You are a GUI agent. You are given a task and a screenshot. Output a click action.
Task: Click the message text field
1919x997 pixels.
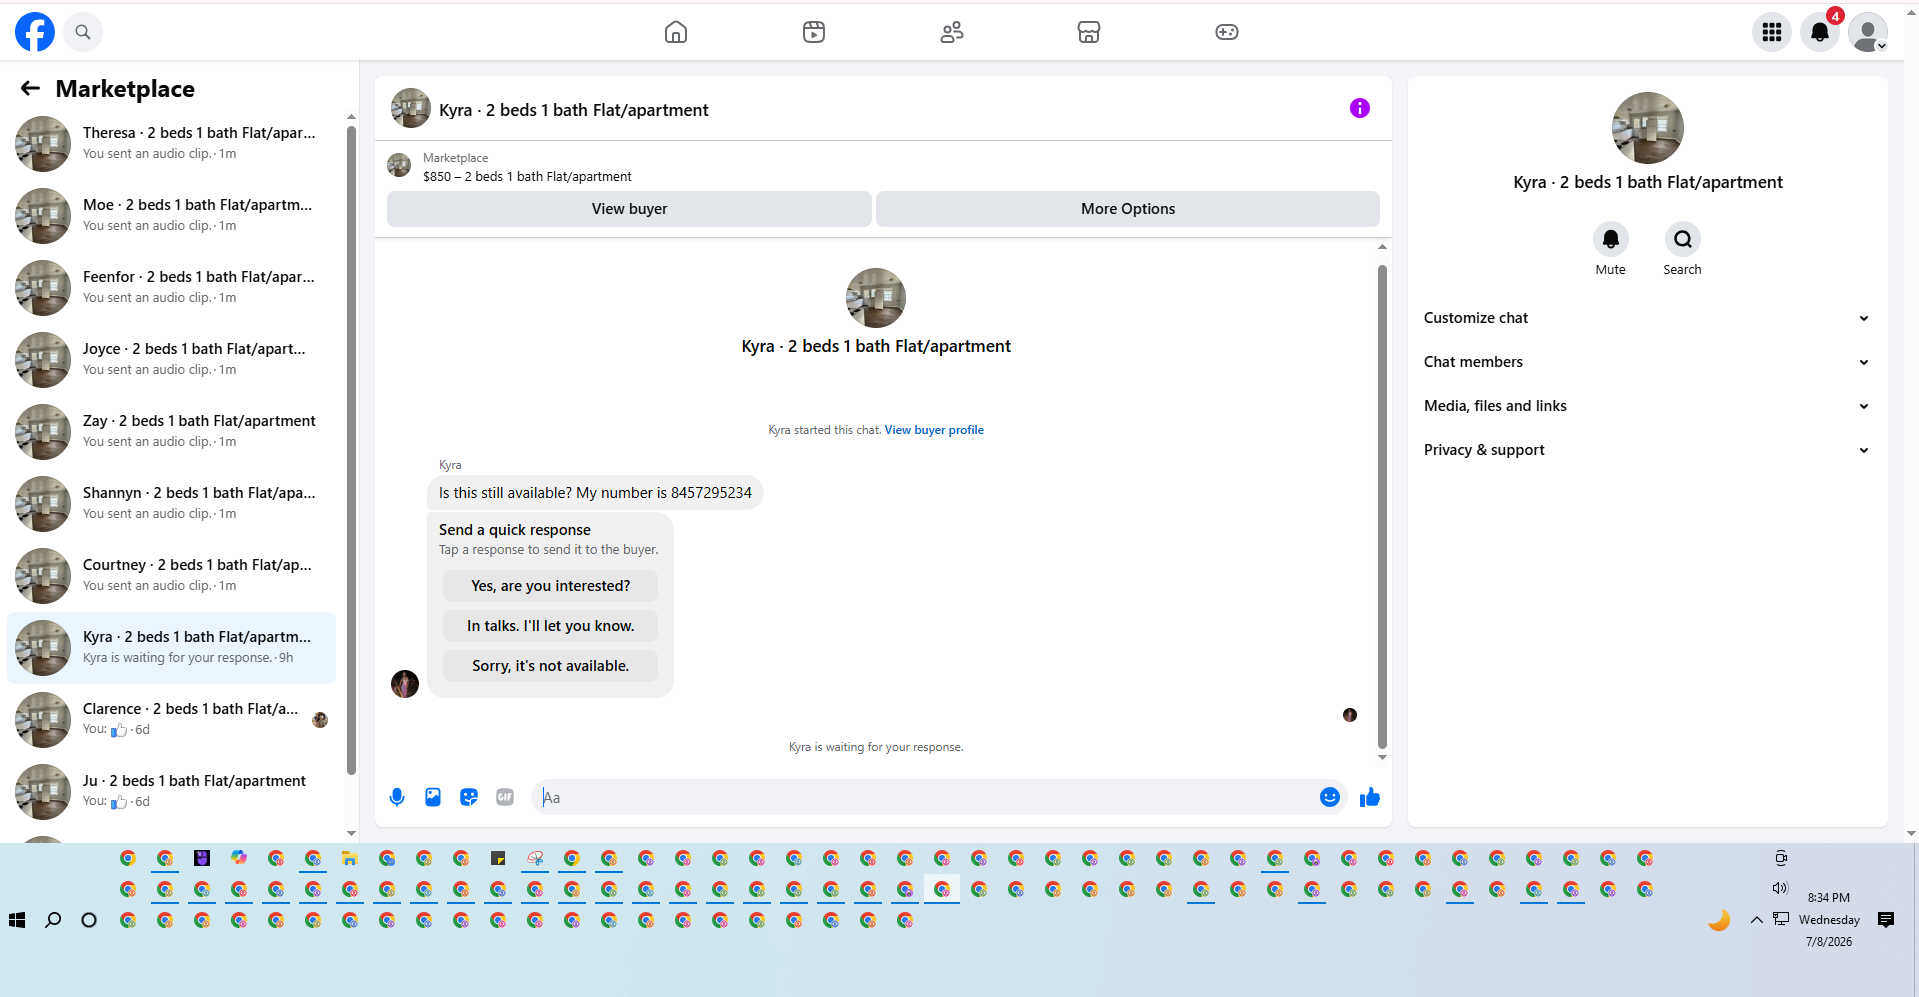click(x=926, y=797)
